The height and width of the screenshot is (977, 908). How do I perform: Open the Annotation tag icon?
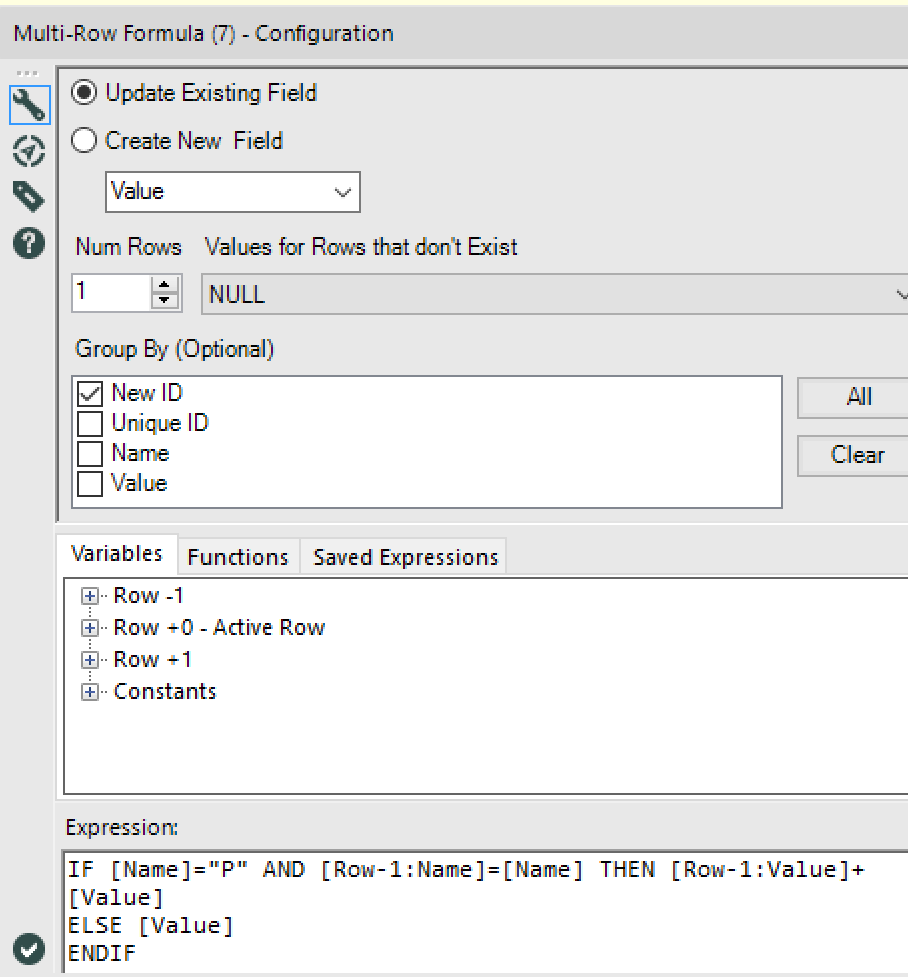28,196
